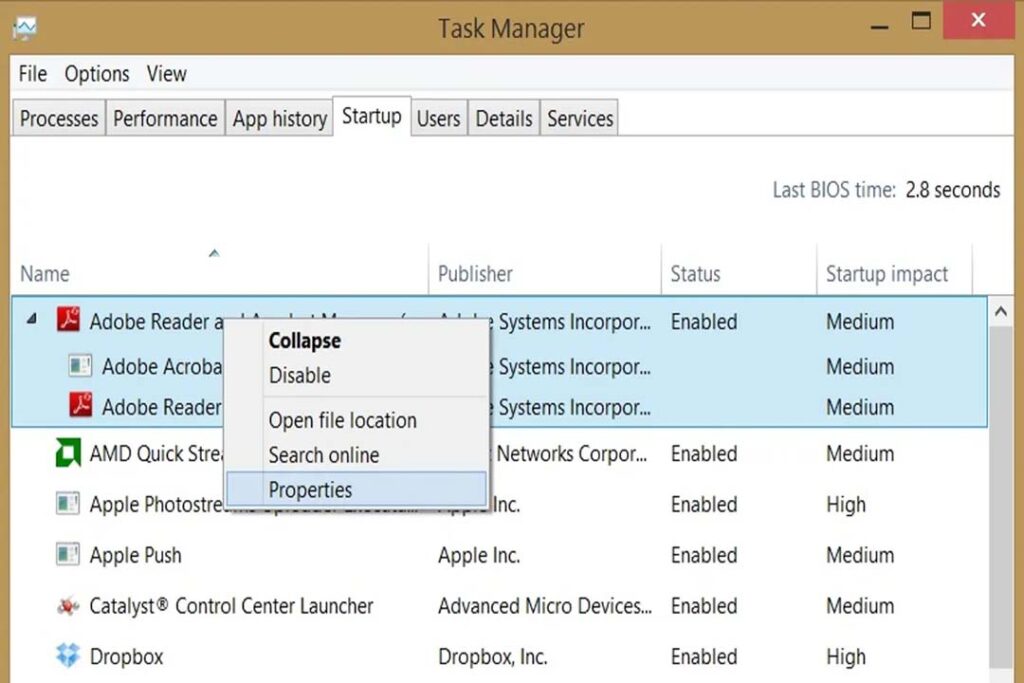Screen dimensions: 1024x683
Task: Select the Startup tab
Action: point(372,116)
